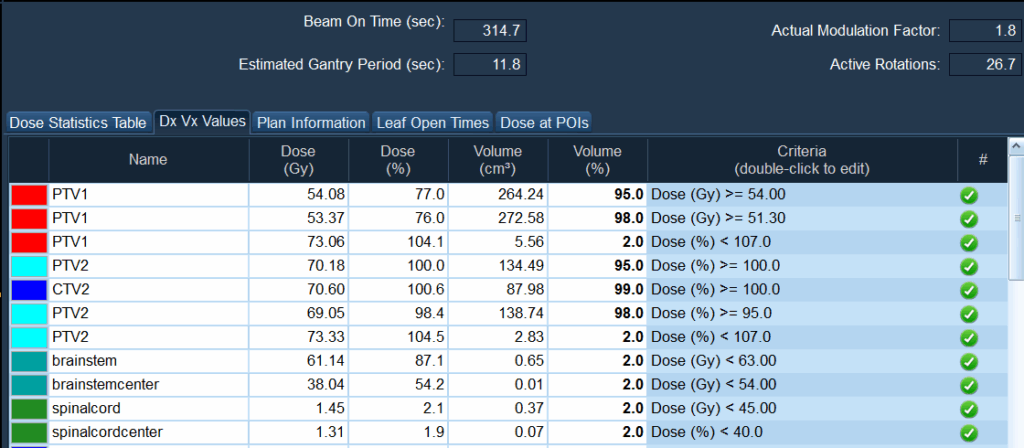Click the green spinalcord color swatch
This screenshot has height=448, width=1024.
coord(29,409)
